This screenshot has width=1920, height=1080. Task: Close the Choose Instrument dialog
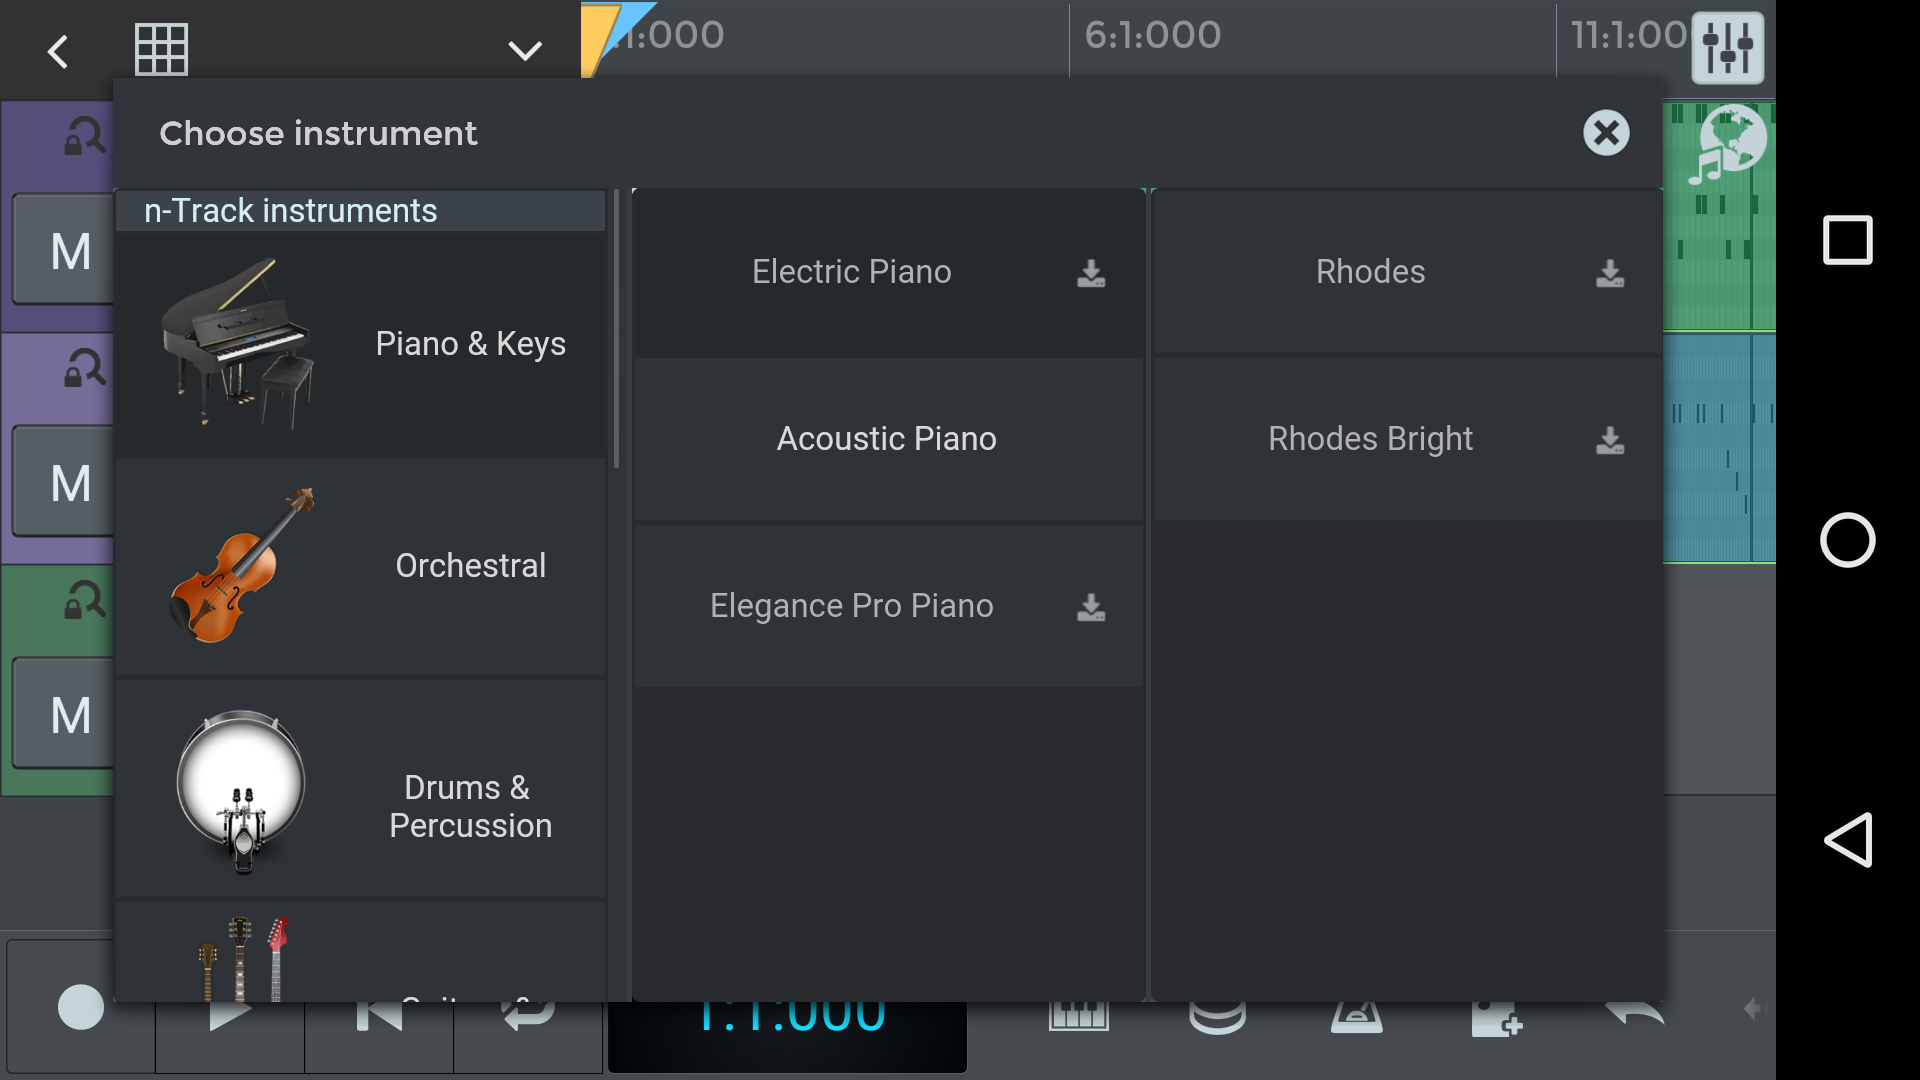[1606, 132]
